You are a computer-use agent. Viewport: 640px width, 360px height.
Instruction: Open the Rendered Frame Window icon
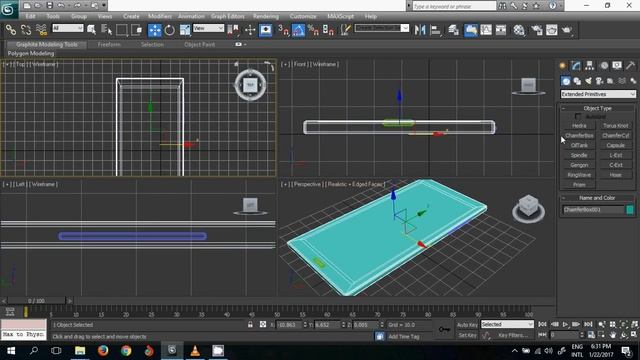click(x=551, y=30)
